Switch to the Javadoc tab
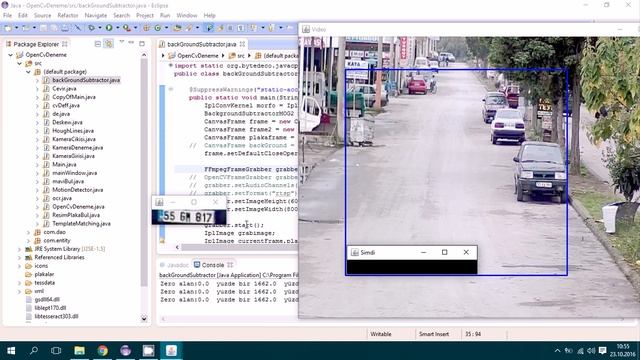Screen dimensions: 640x360 [x=174, y=265]
